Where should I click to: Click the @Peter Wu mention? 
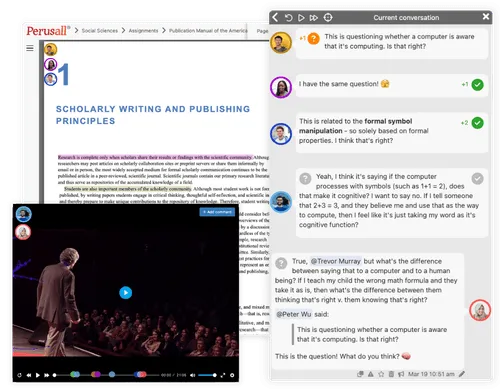(294, 314)
